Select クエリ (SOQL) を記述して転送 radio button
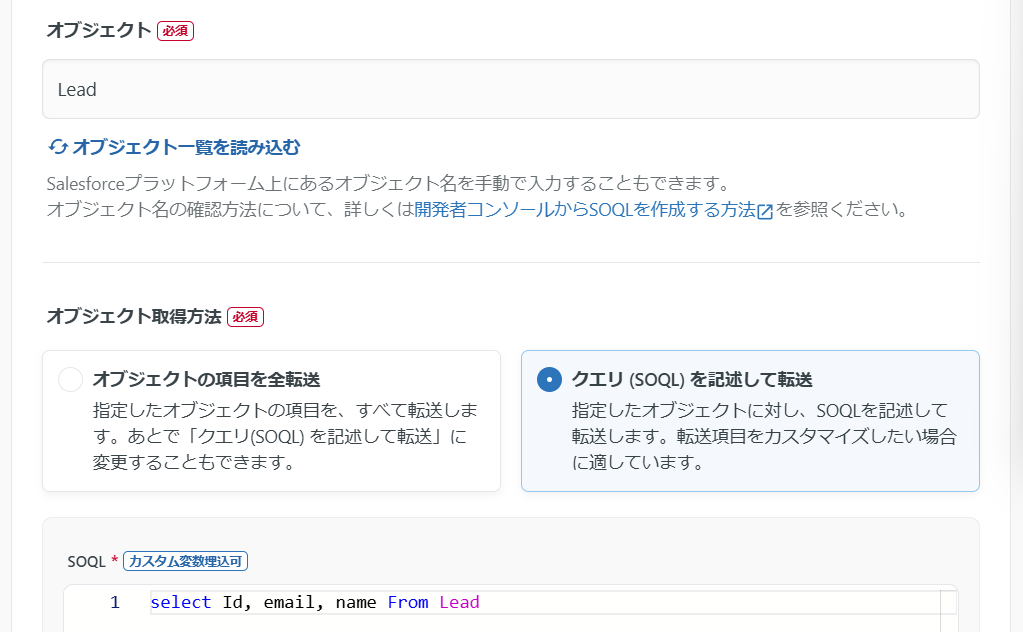The image size is (1023, 632). 549,379
